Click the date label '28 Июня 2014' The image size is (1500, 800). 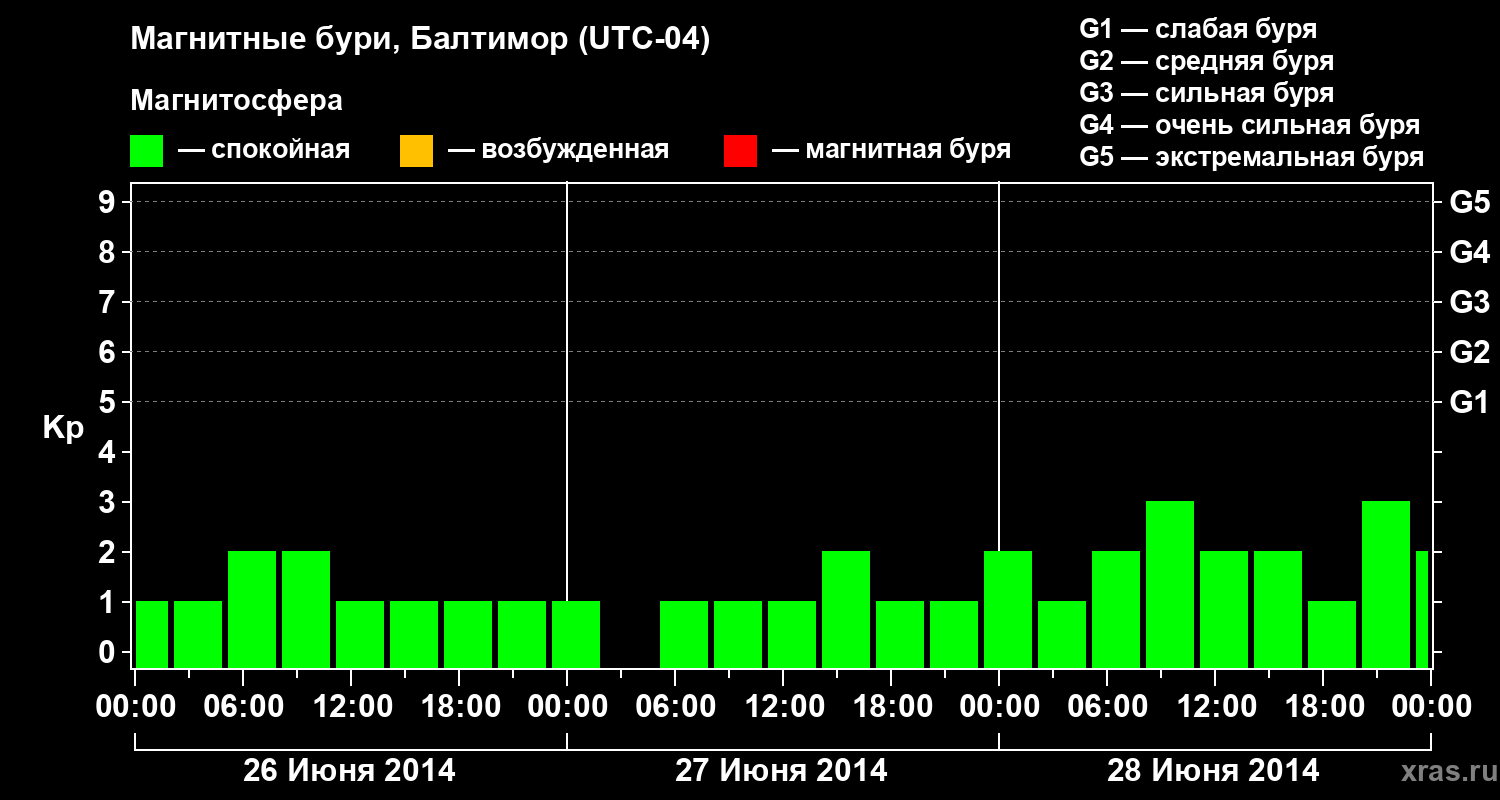[x=1213, y=771]
